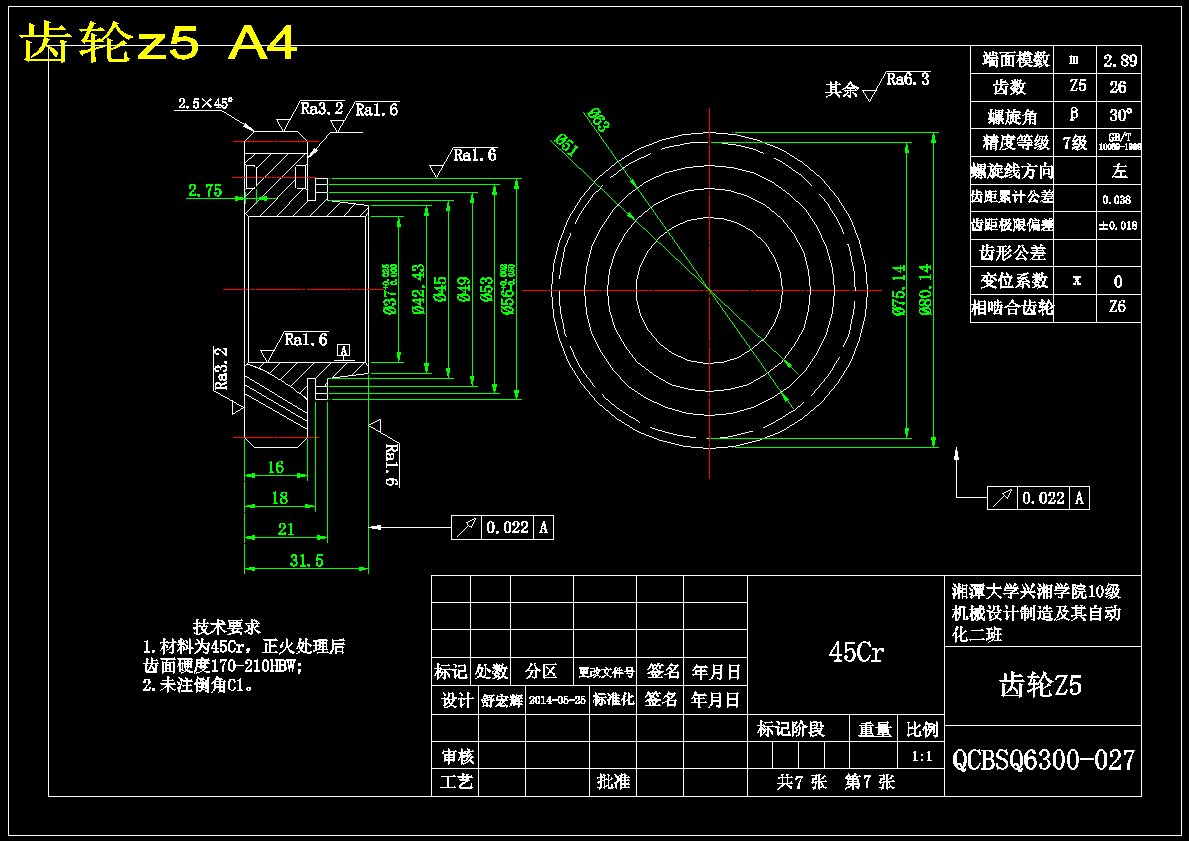Select the designer name '舒宏辉'
This screenshot has width=1189, height=841.
(501, 701)
